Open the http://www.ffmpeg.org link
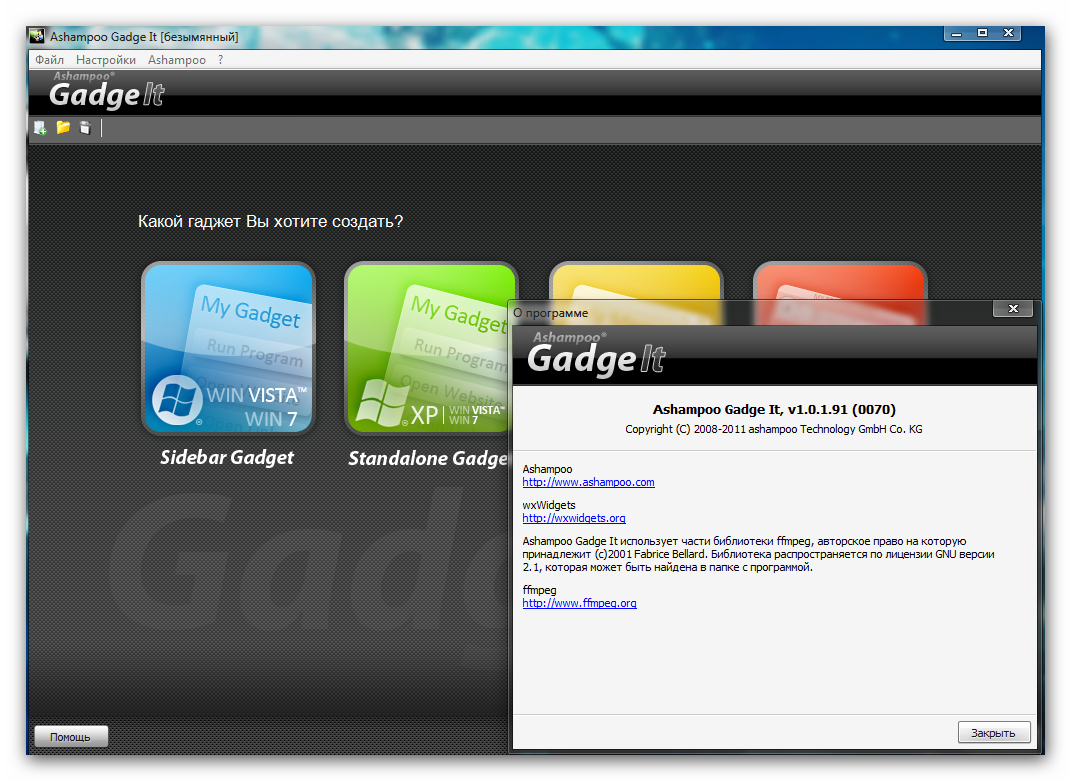Image resolution: width=1071 pixels, height=781 pixels. 579,603
